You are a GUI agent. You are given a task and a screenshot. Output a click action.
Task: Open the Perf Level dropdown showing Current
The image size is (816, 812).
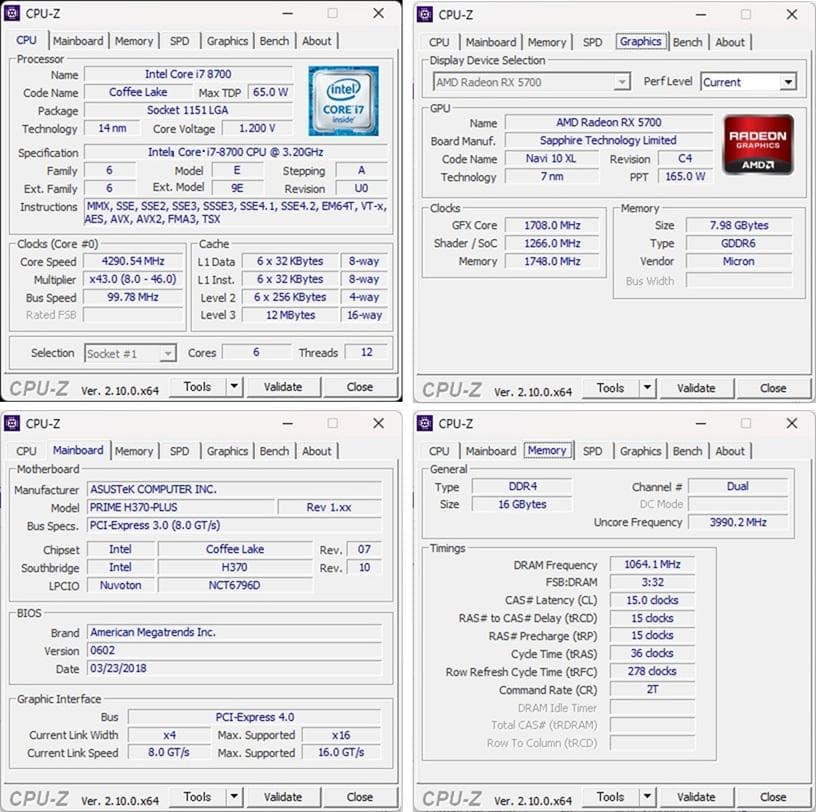click(787, 82)
